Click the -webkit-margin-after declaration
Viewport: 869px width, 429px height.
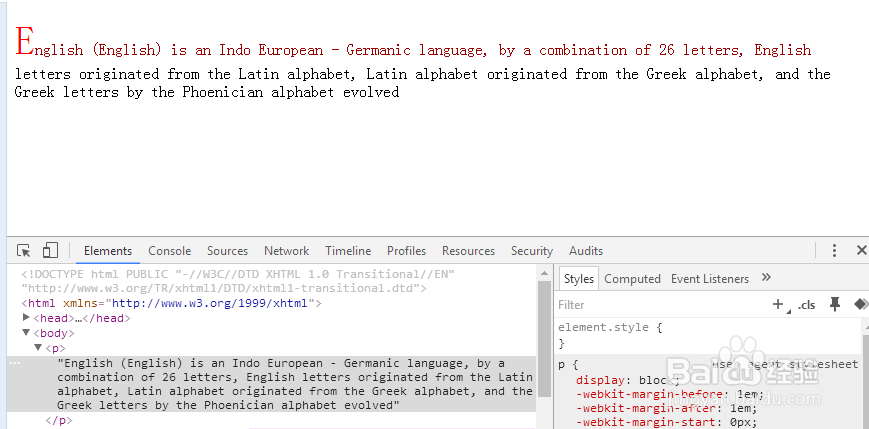point(667,408)
